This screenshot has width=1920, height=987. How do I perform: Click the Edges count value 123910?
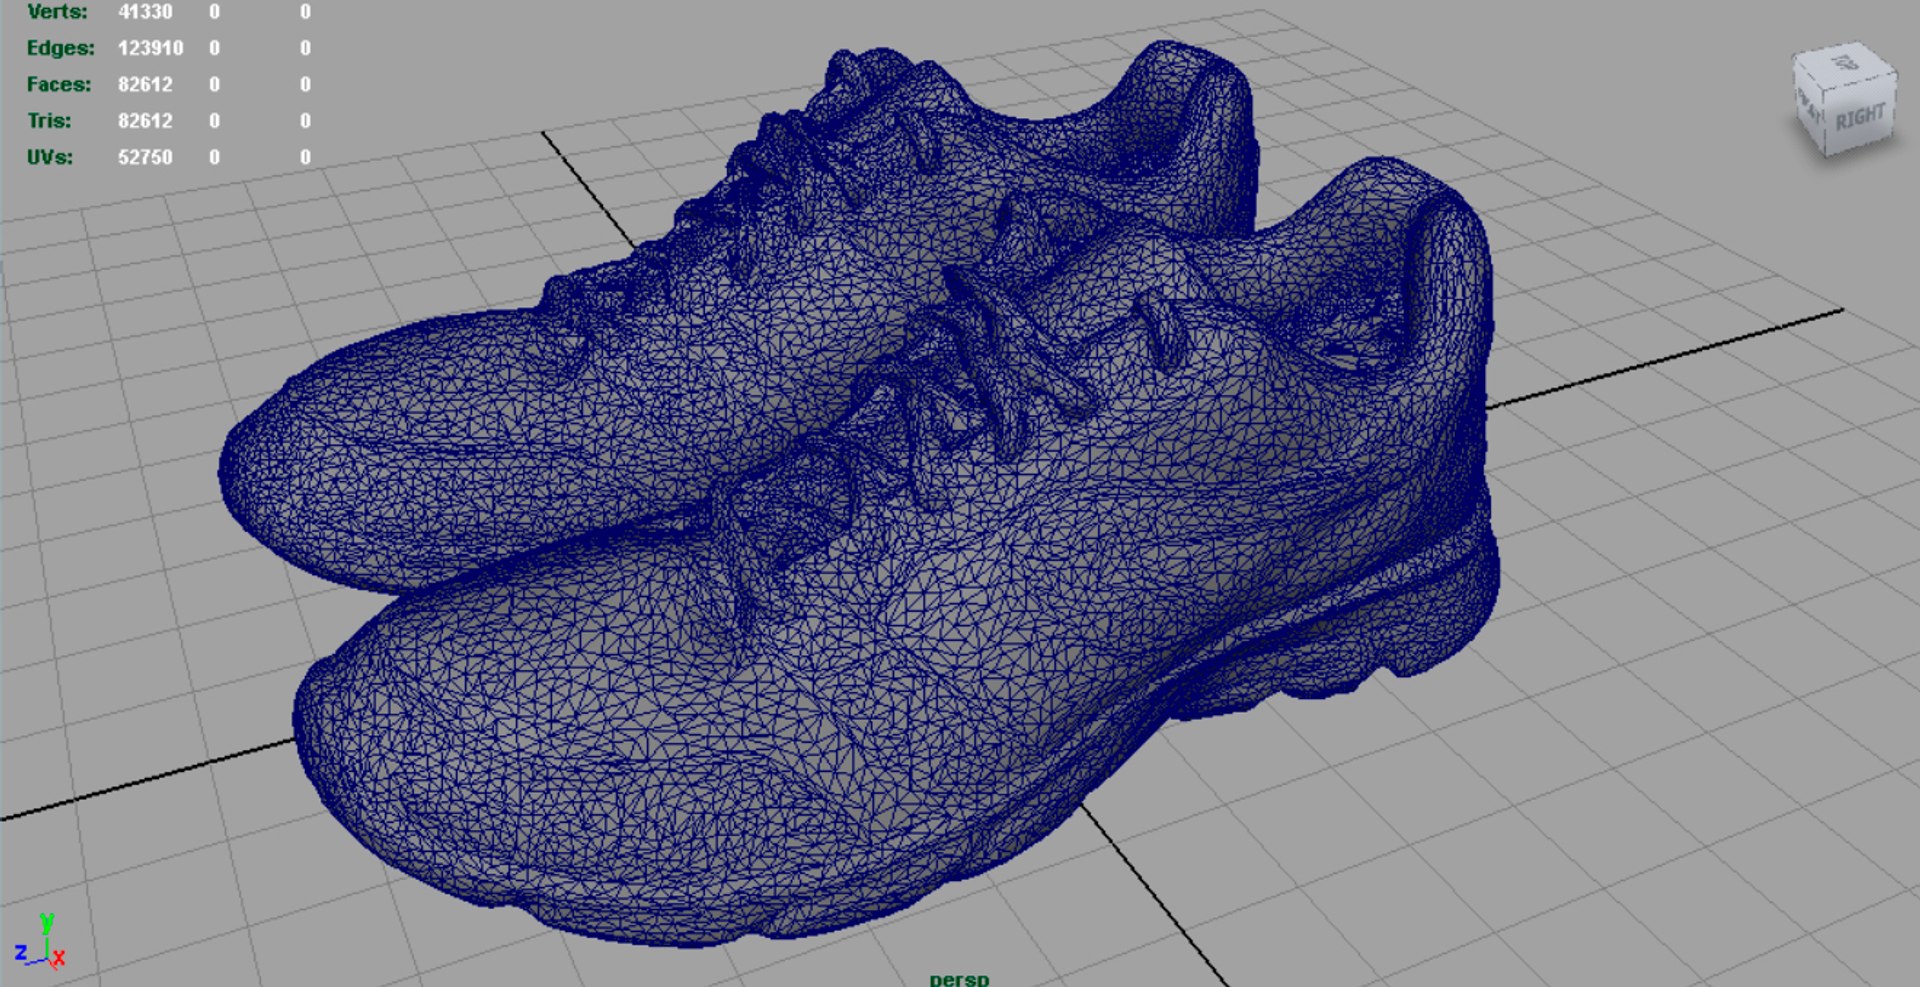(x=151, y=48)
